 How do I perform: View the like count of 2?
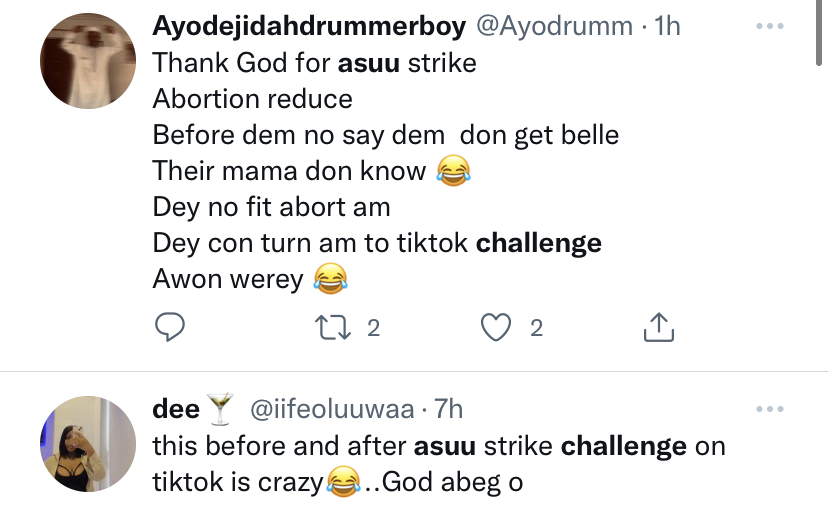536,328
